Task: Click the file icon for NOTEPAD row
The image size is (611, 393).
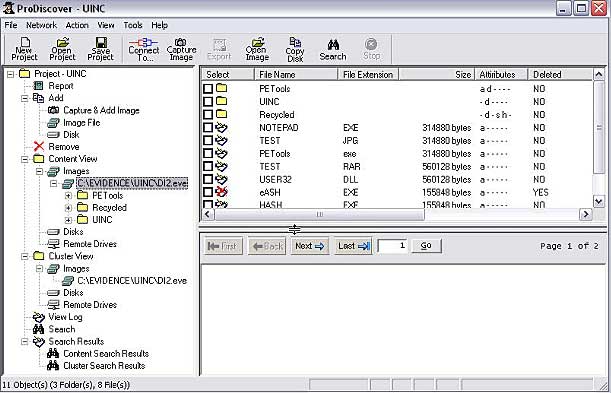Action: click(x=222, y=127)
